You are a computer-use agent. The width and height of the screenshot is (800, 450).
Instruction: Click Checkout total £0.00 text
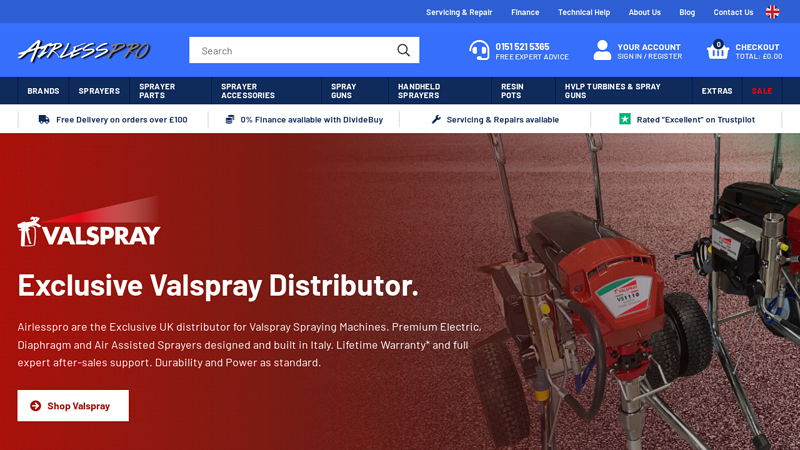pos(759,57)
